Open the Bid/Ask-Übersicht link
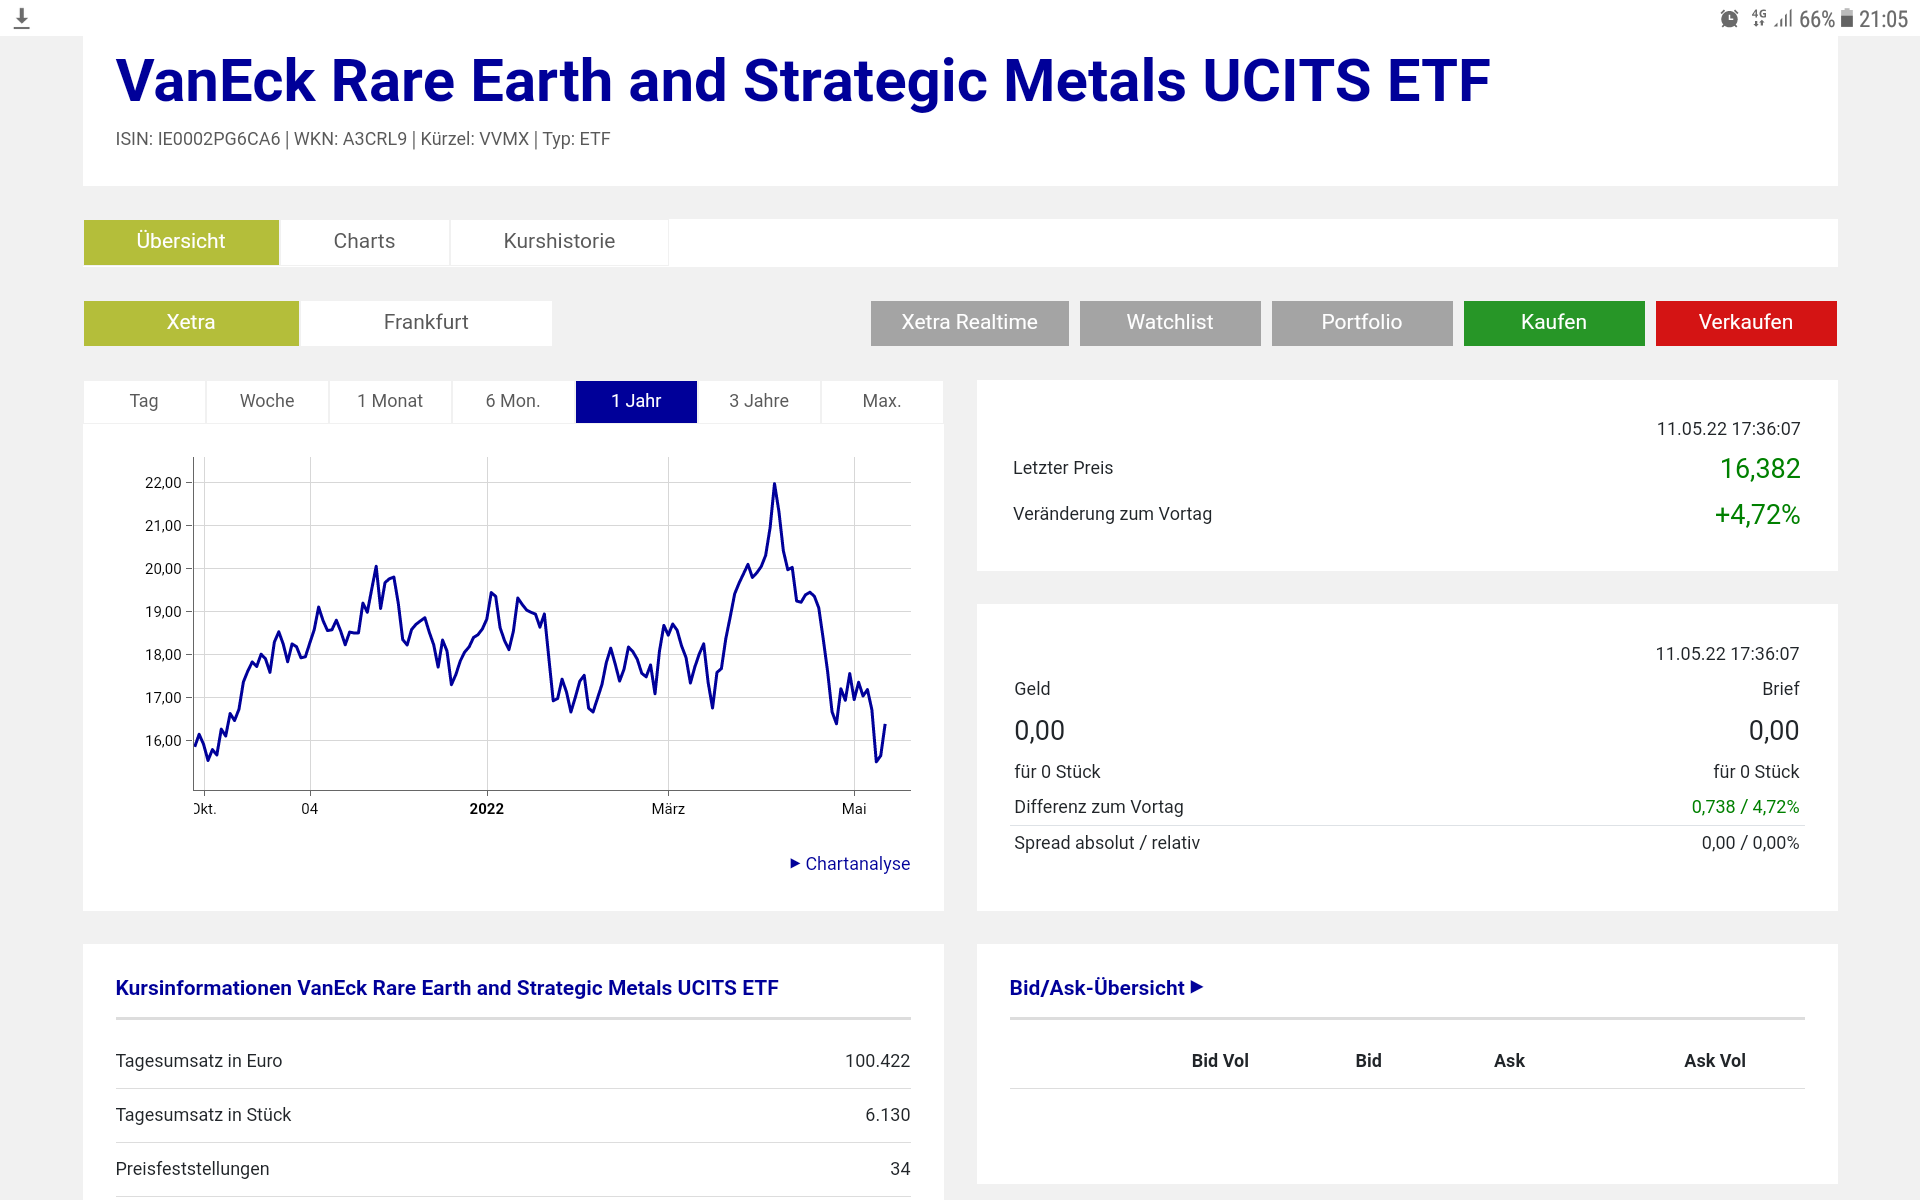The height and width of the screenshot is (1200, 1920). (x=1097, y=988)
